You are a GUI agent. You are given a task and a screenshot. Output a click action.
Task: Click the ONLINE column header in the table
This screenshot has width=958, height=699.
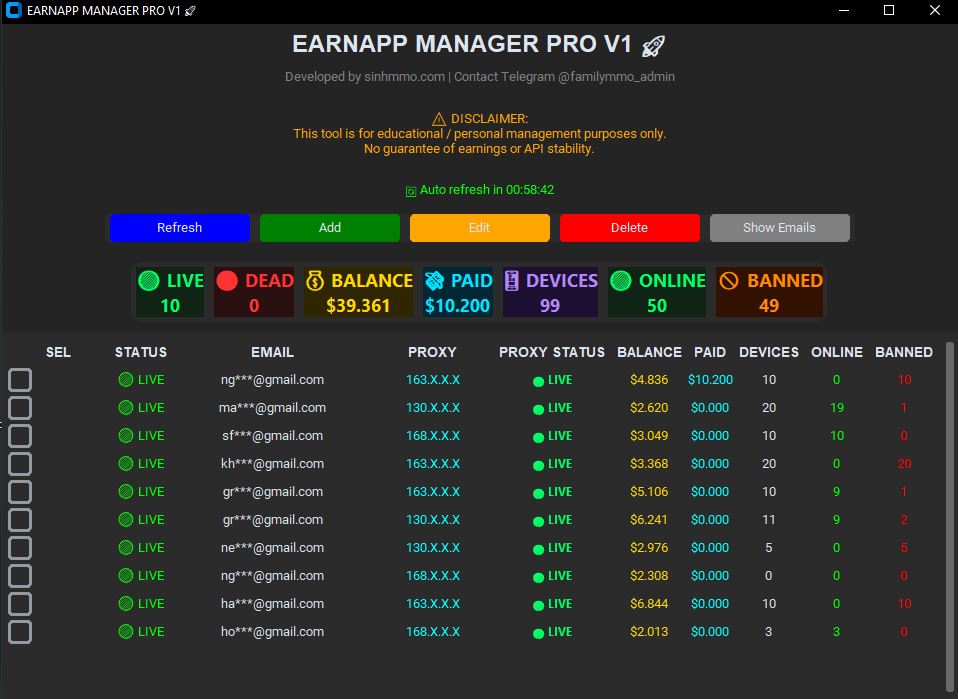837,352
